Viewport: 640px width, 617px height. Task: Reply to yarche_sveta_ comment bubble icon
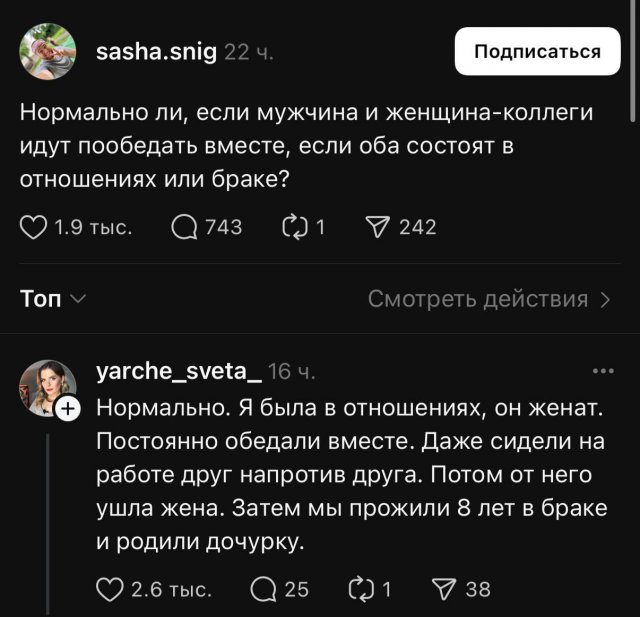tap(264, 589)
